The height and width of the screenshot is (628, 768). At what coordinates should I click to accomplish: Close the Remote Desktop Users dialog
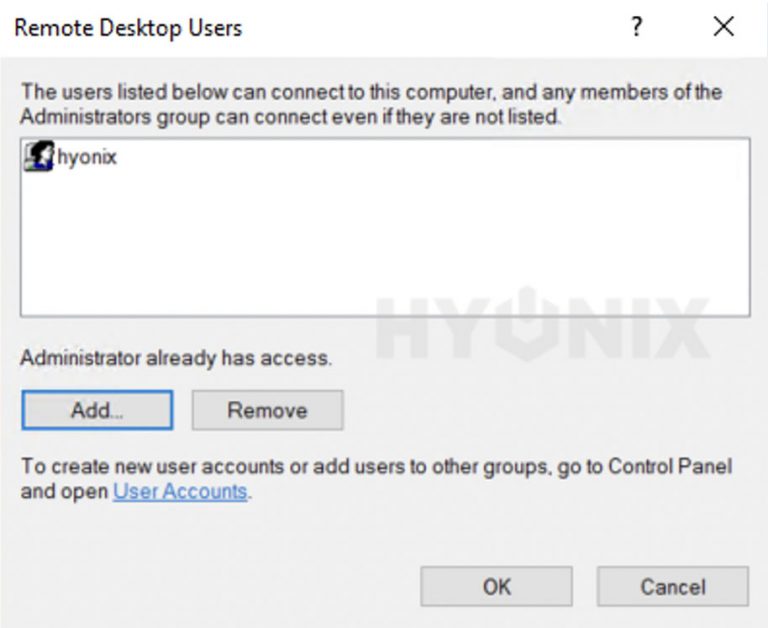pyautogui.click(x=723, y=26)
